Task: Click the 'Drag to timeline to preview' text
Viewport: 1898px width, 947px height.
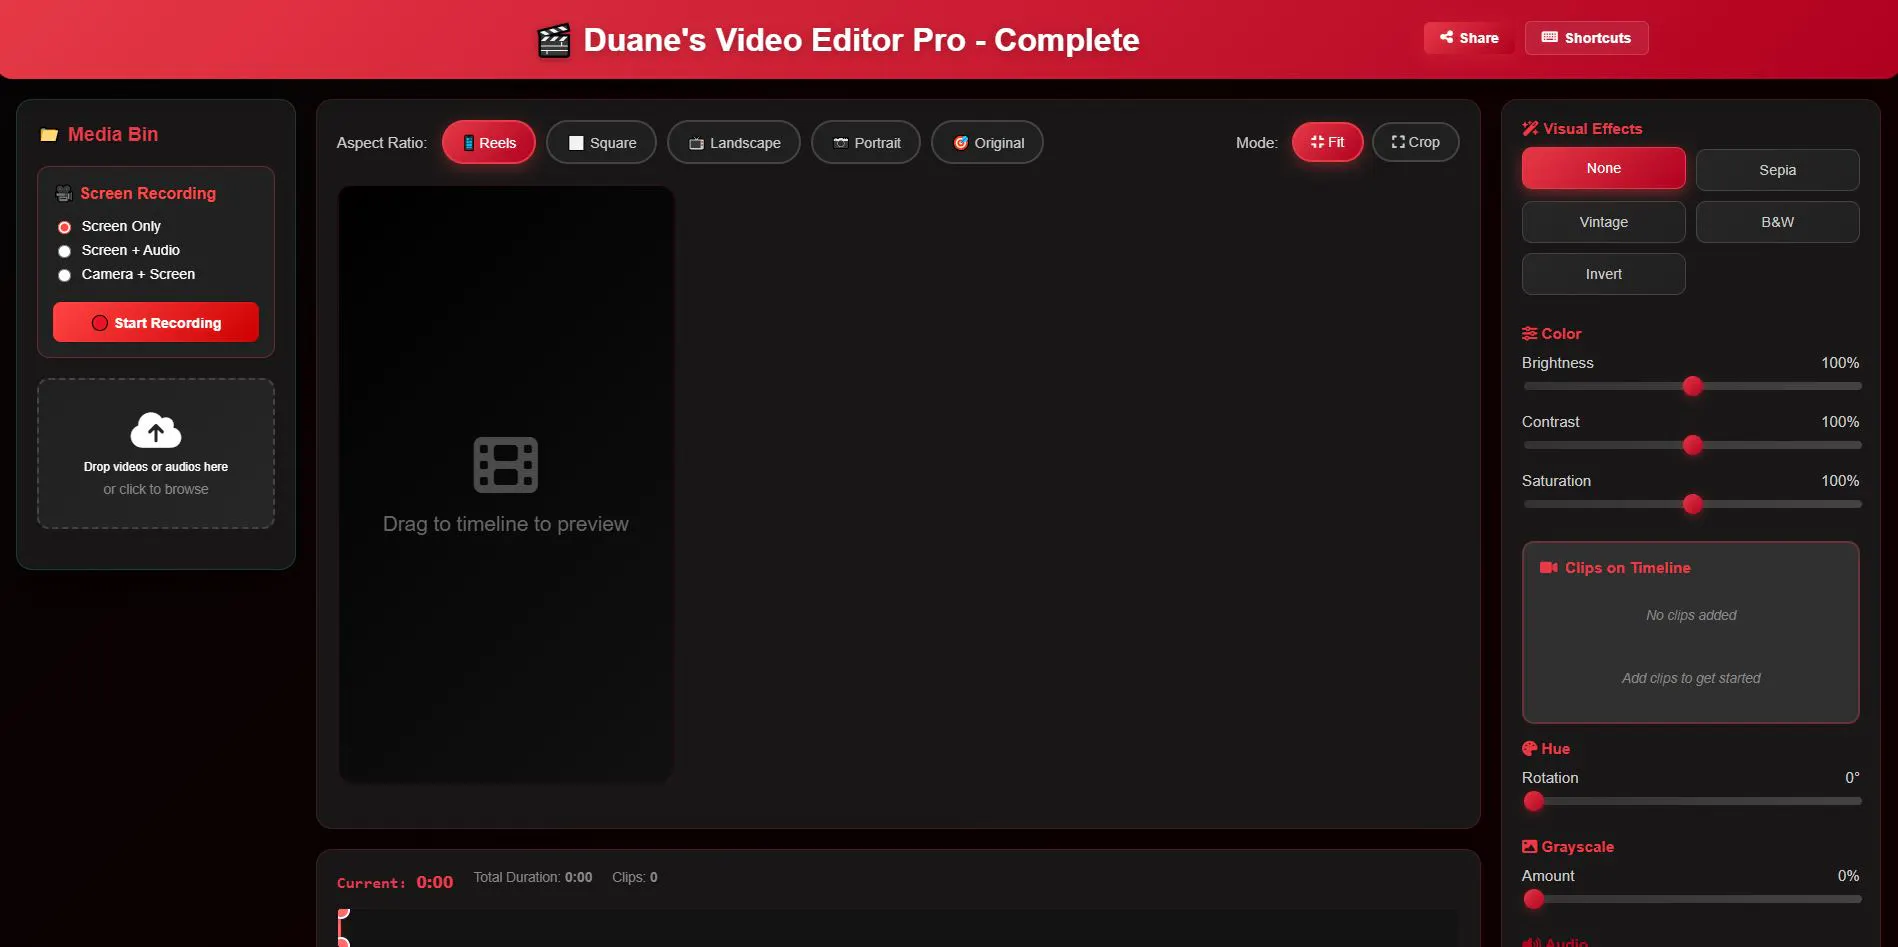Action: click(x=506, y=524)
